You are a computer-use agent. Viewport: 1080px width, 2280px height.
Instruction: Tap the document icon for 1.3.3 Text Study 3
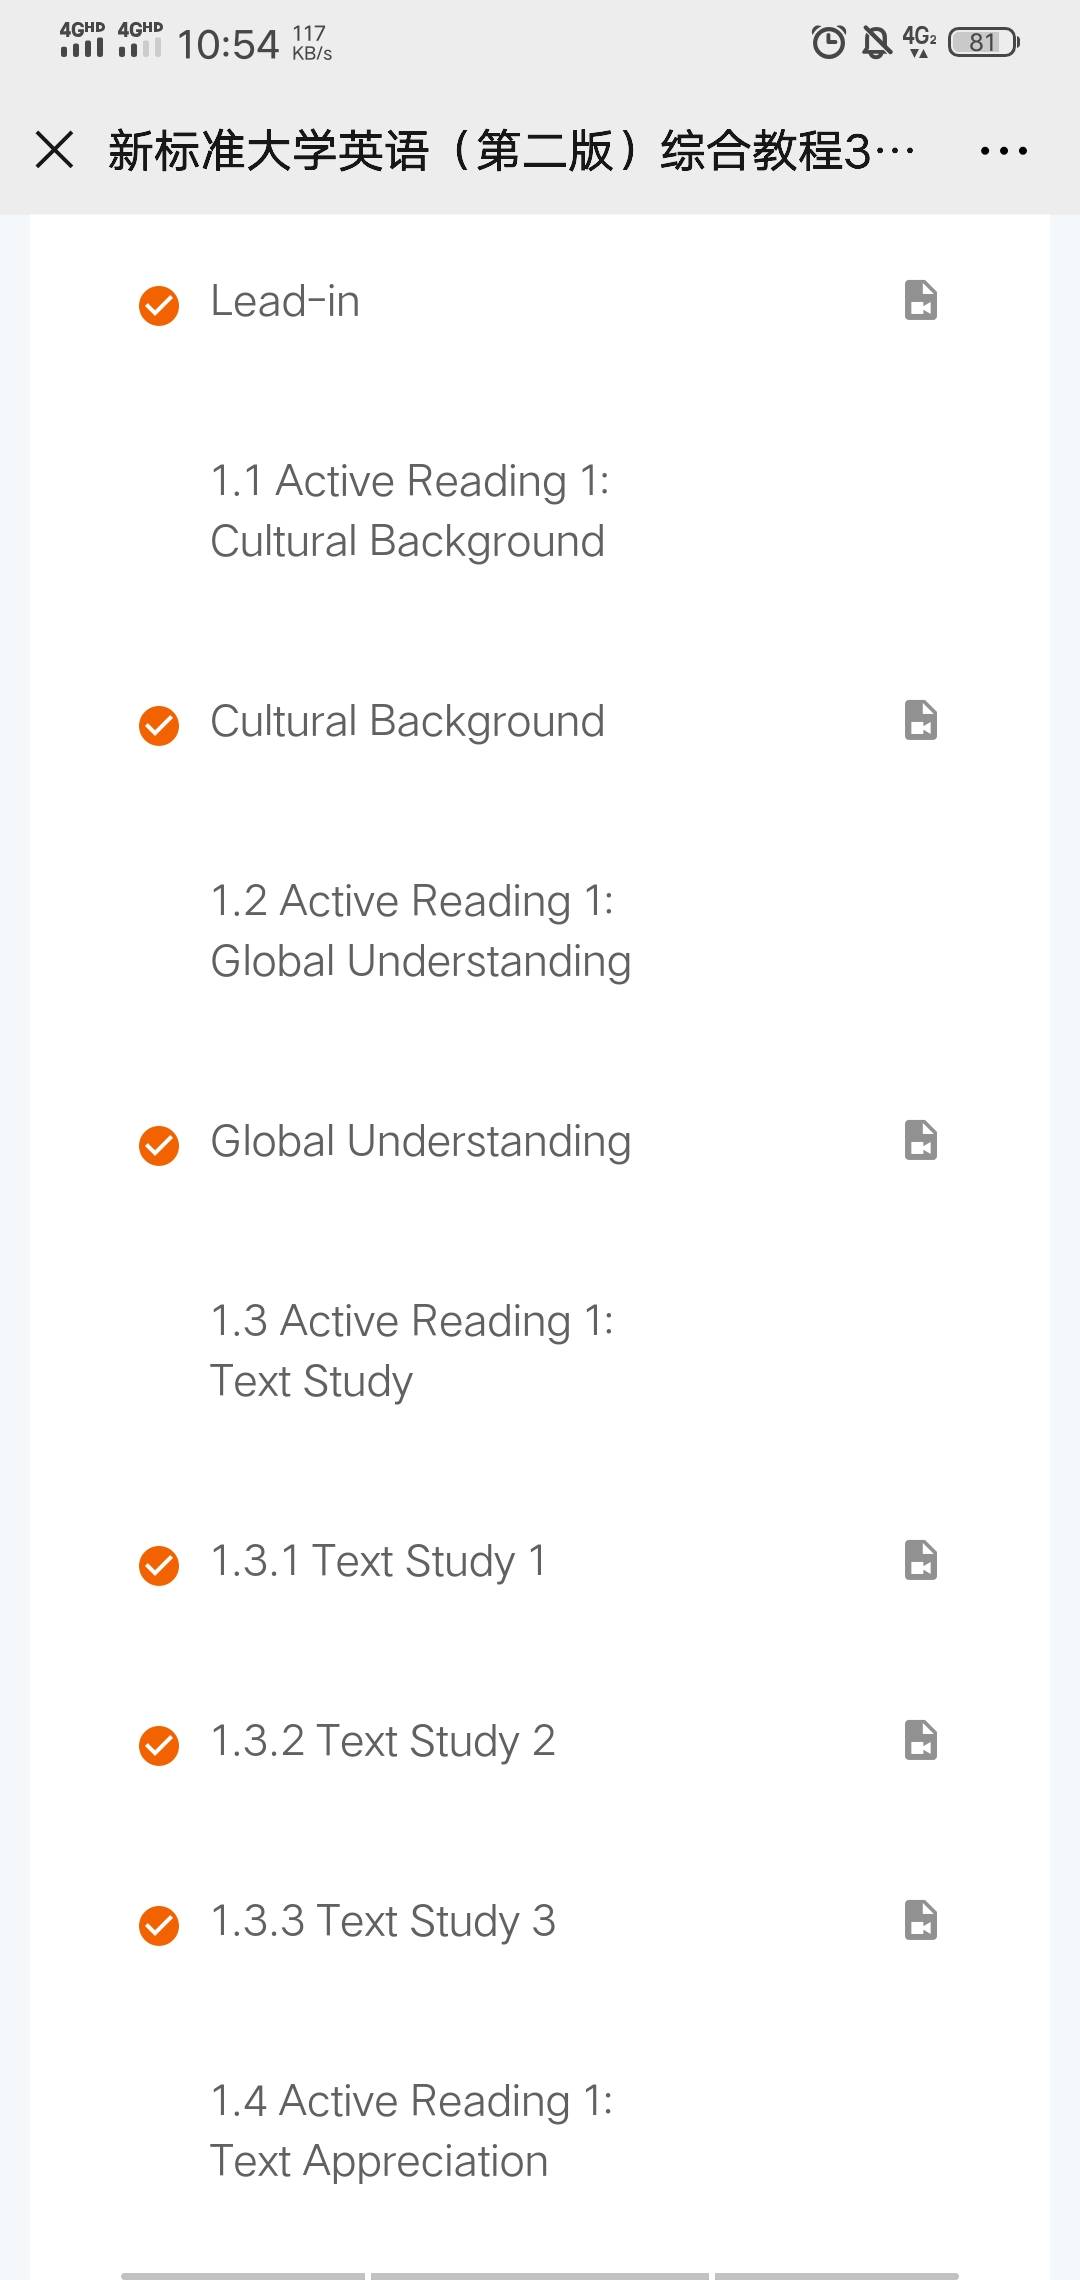pos(920,1920)
